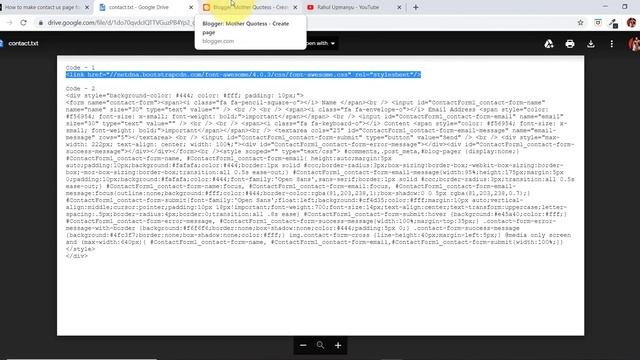The height and width of the screenshot is (360, 640).
Task: Switch to the Blogger Mother Quotess tab
Action: (250, 7)
